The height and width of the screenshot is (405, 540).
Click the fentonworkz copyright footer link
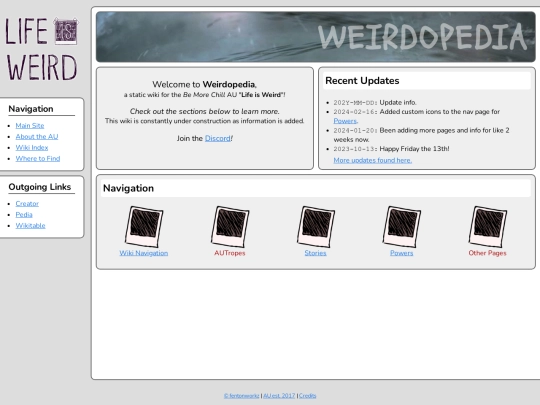[242, 396]
